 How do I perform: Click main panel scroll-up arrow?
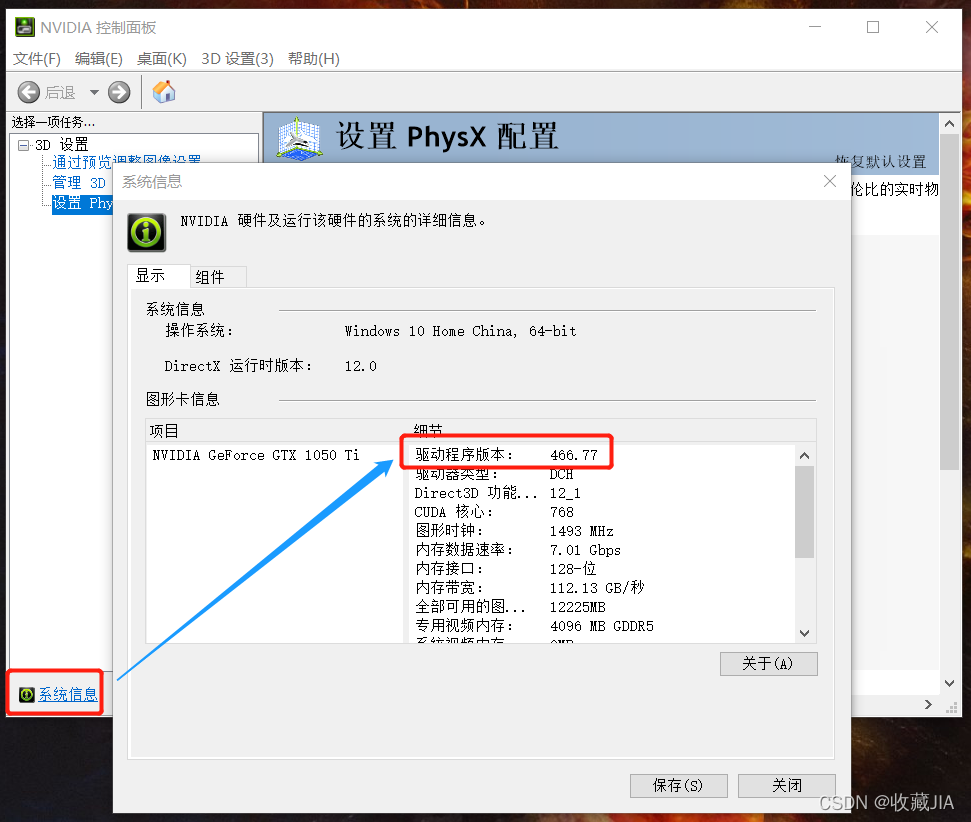(949, 124)
